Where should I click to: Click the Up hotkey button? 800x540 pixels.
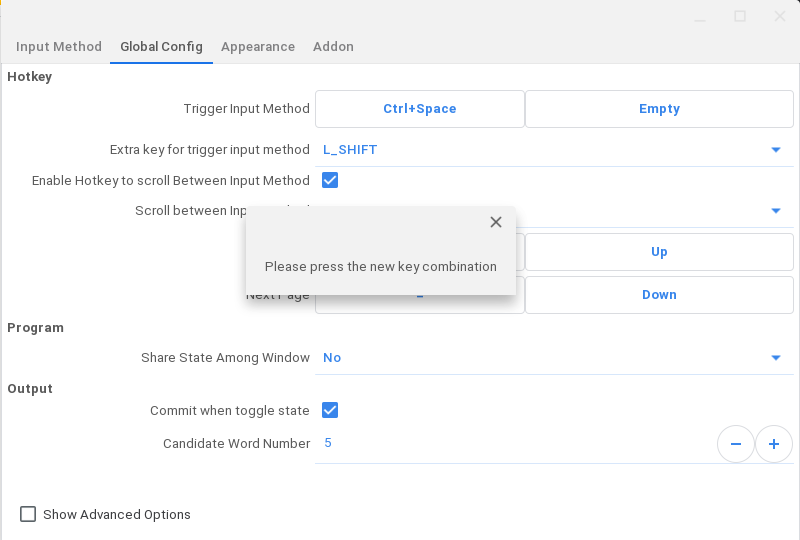coord(659,252)
